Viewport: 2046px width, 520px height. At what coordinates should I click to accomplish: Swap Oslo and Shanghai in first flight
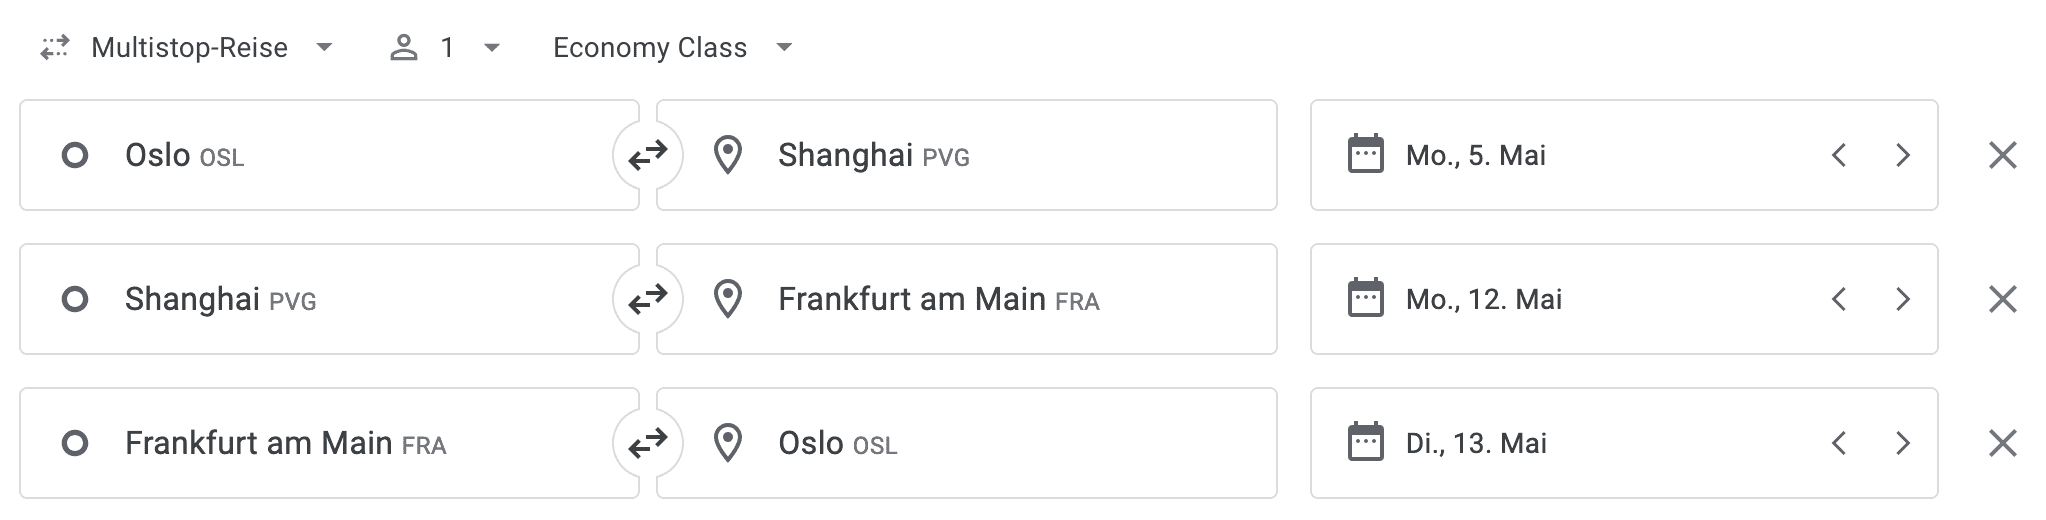pos(648,155)
